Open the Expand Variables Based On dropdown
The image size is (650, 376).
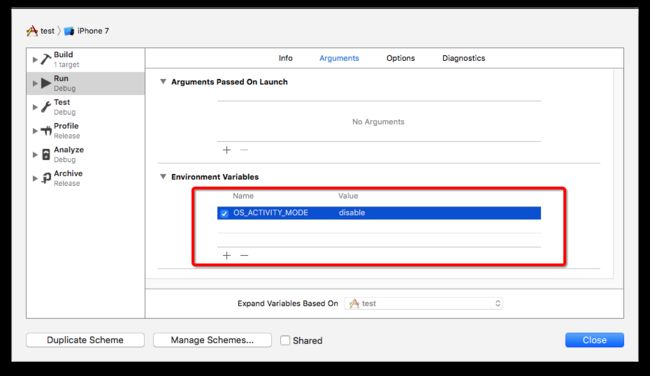click(423, 303)
